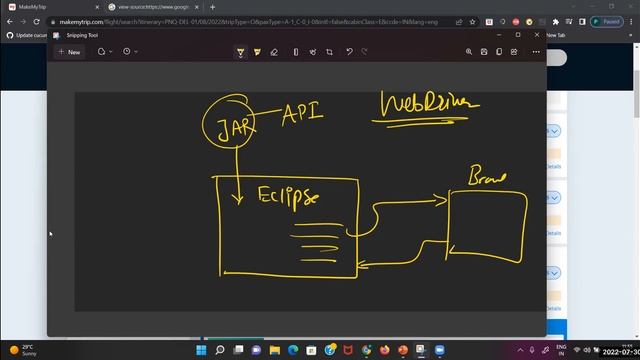Share this page from the address bar

click(459, 22)
